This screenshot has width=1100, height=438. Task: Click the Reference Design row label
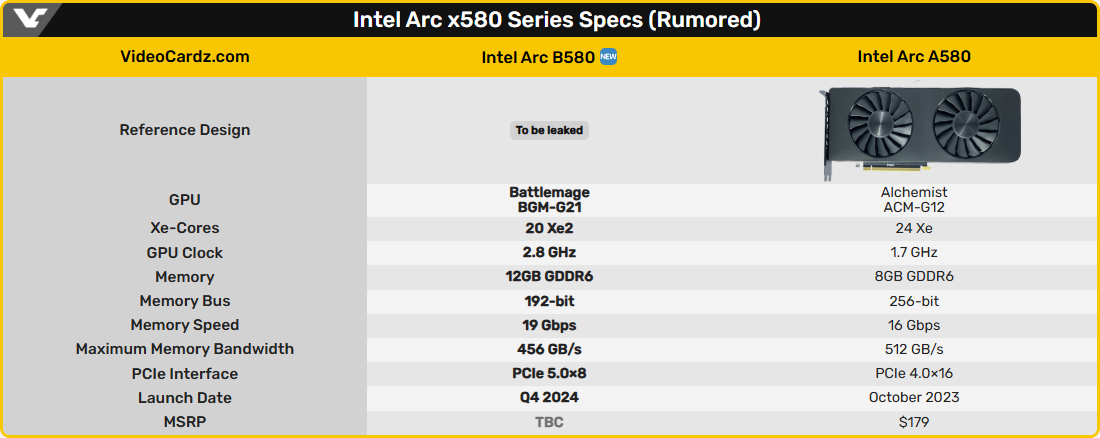point(185,130)
